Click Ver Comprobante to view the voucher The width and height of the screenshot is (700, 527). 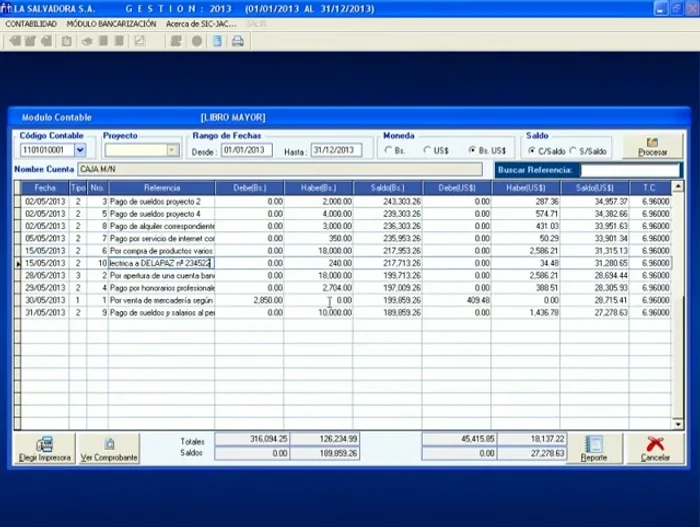tap(109, 449)
